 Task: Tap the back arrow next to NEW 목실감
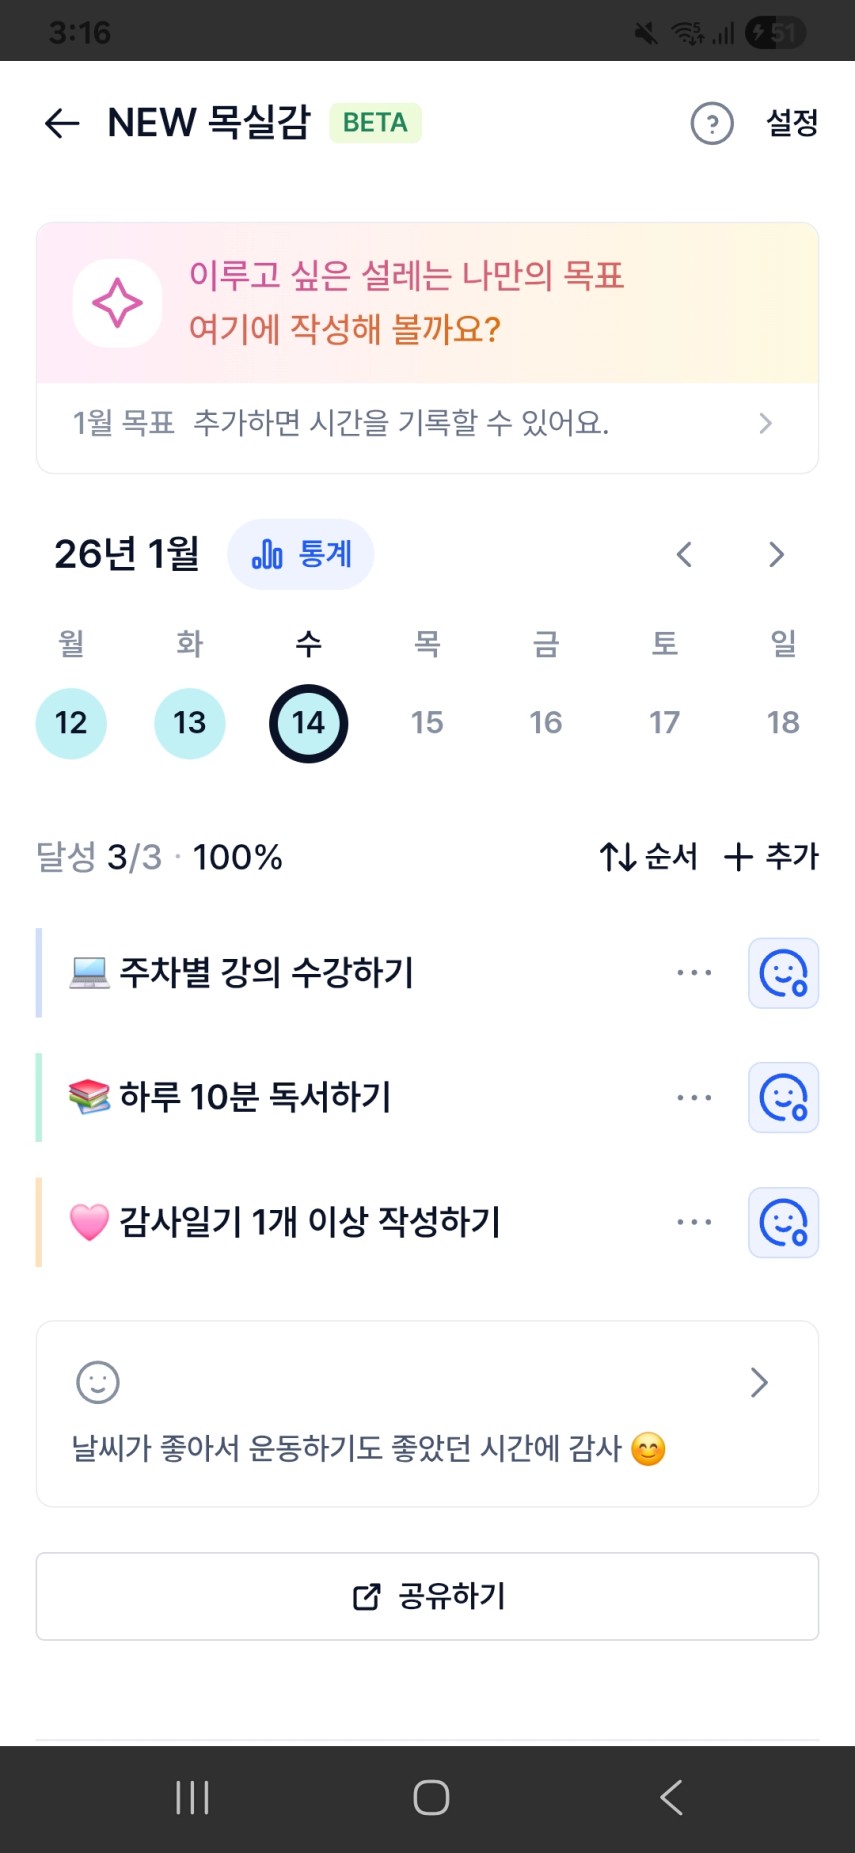pos(62,123)
